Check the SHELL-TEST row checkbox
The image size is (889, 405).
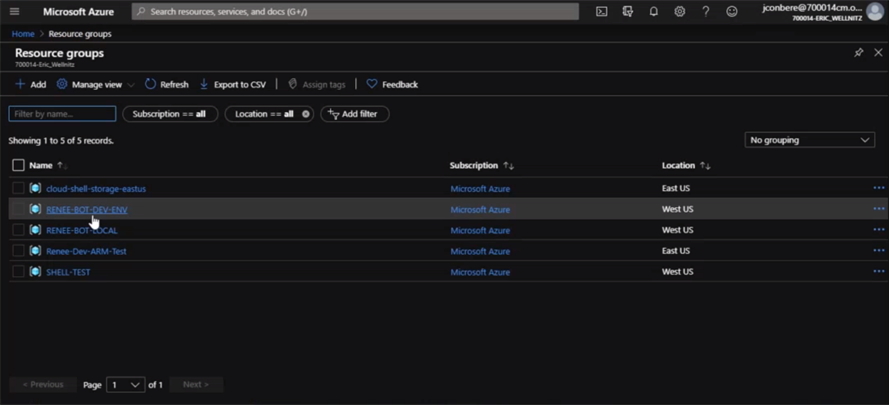pos(18,272)
